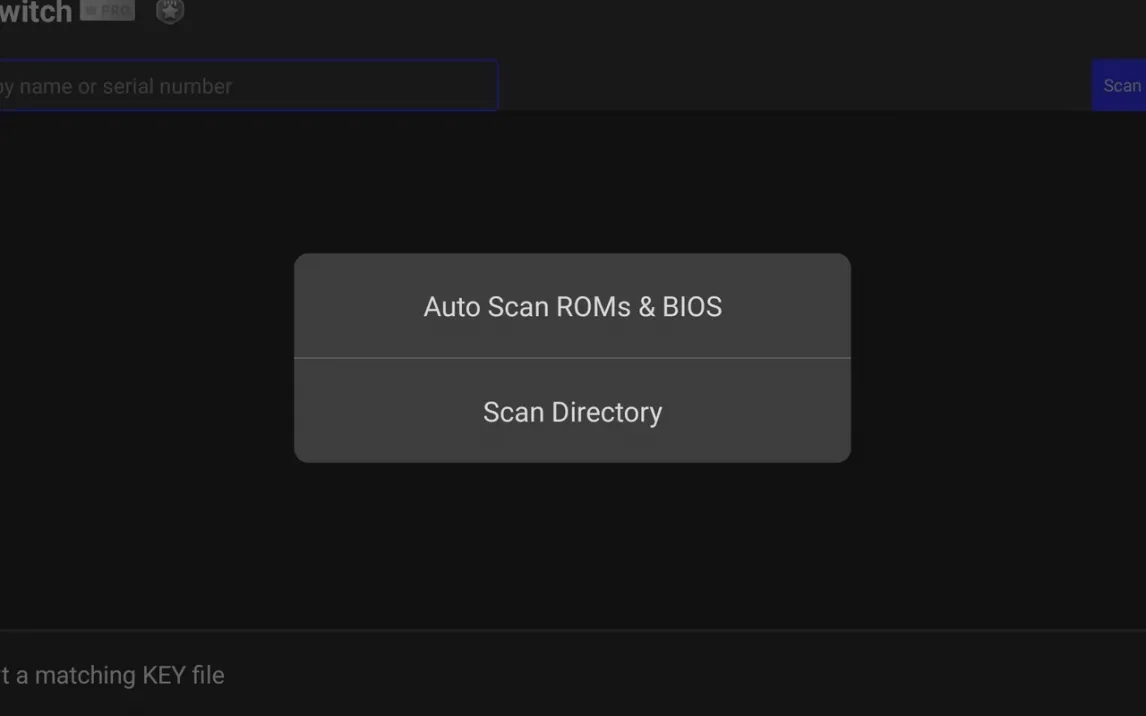The width and height of the screenshot is (1146, 716).
Task: Select Scan Directory from the popup
Action: [x=572, y=412]
